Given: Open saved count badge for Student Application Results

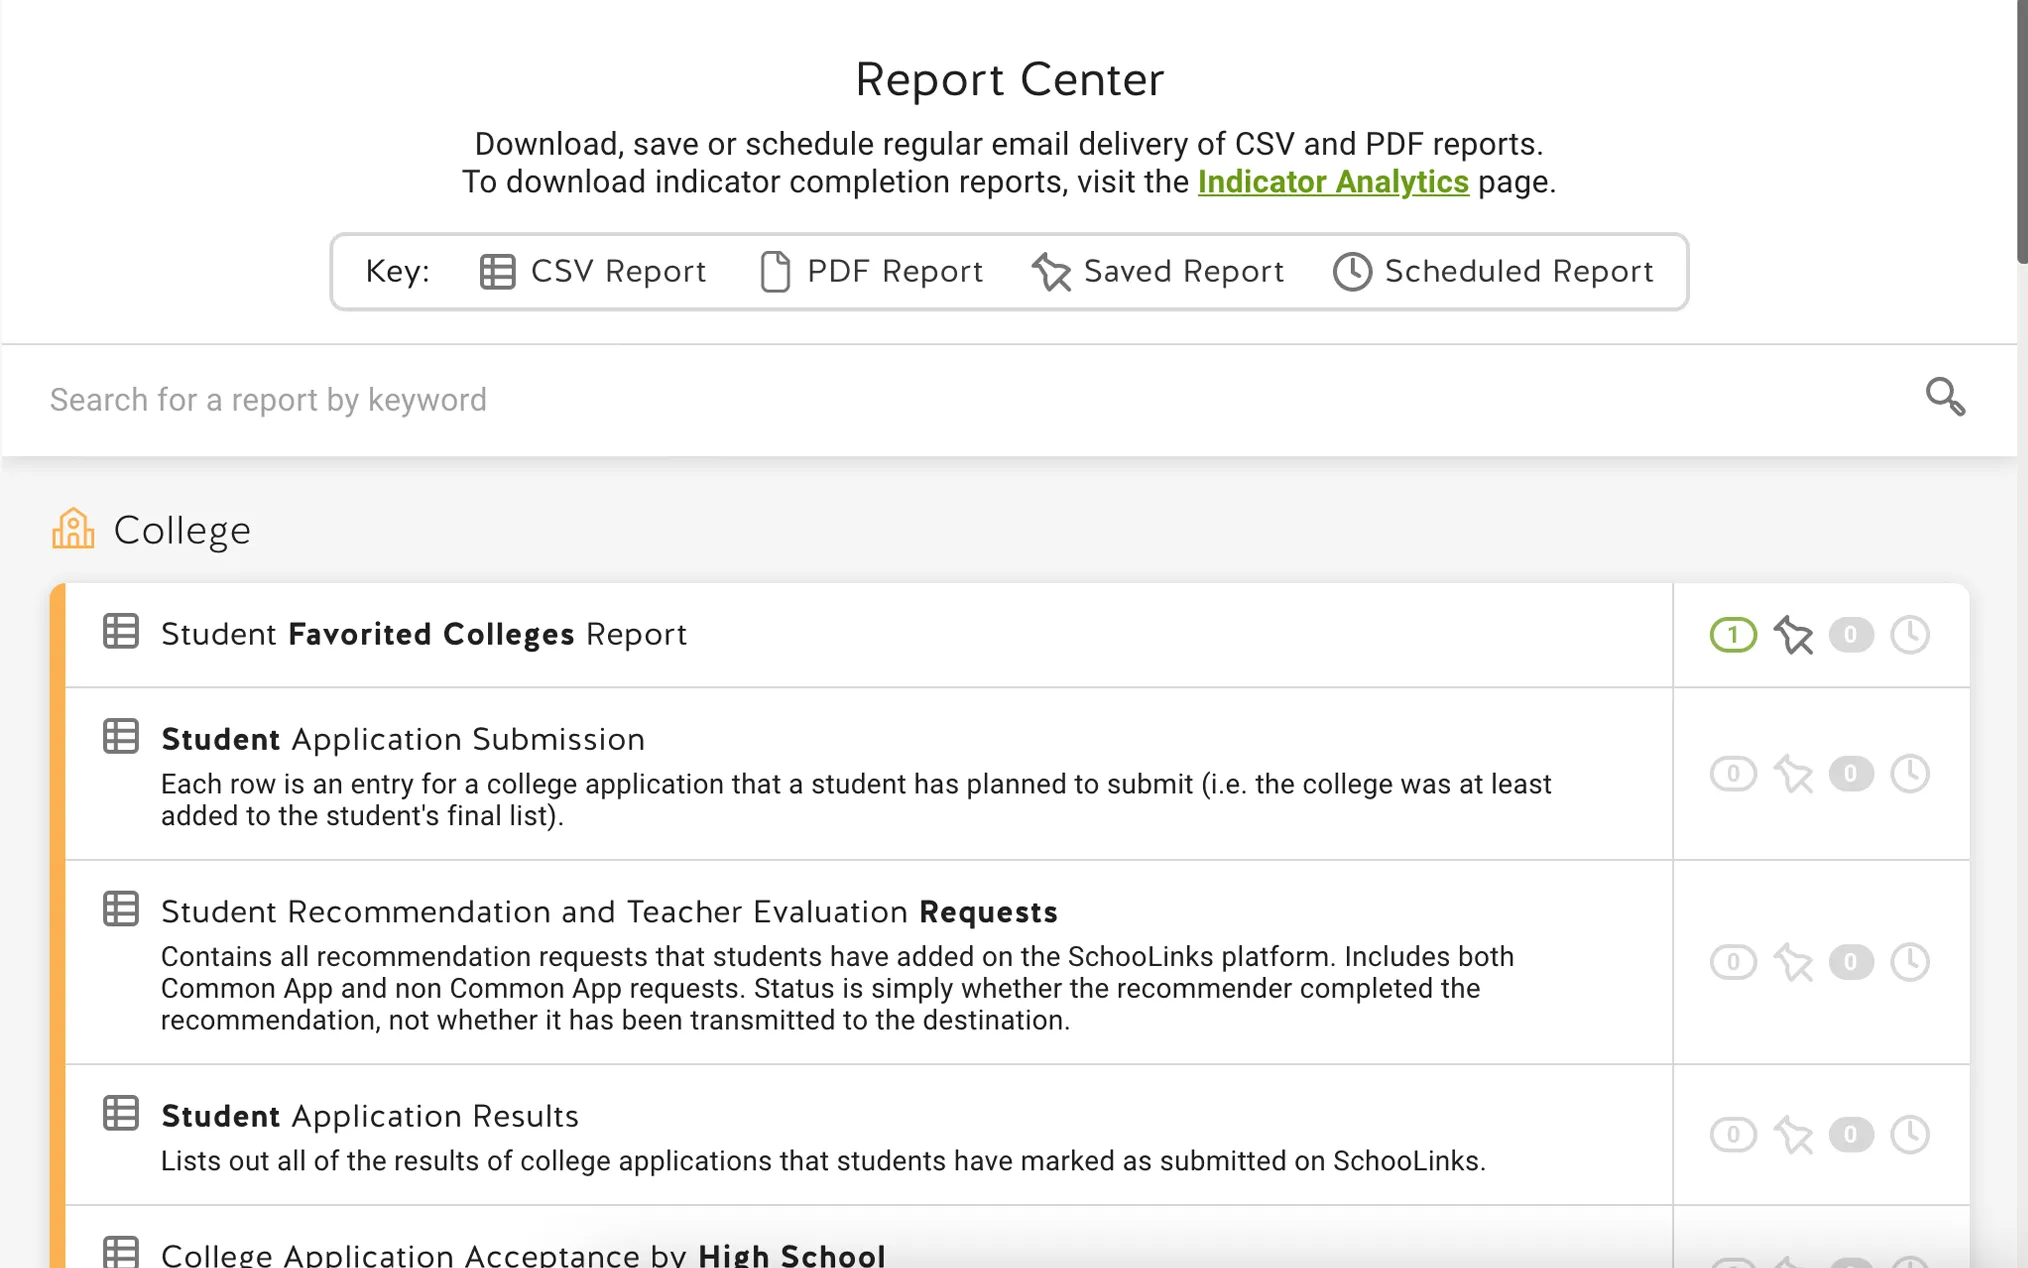Looking at the screenshot, I should (1733, 1135).
